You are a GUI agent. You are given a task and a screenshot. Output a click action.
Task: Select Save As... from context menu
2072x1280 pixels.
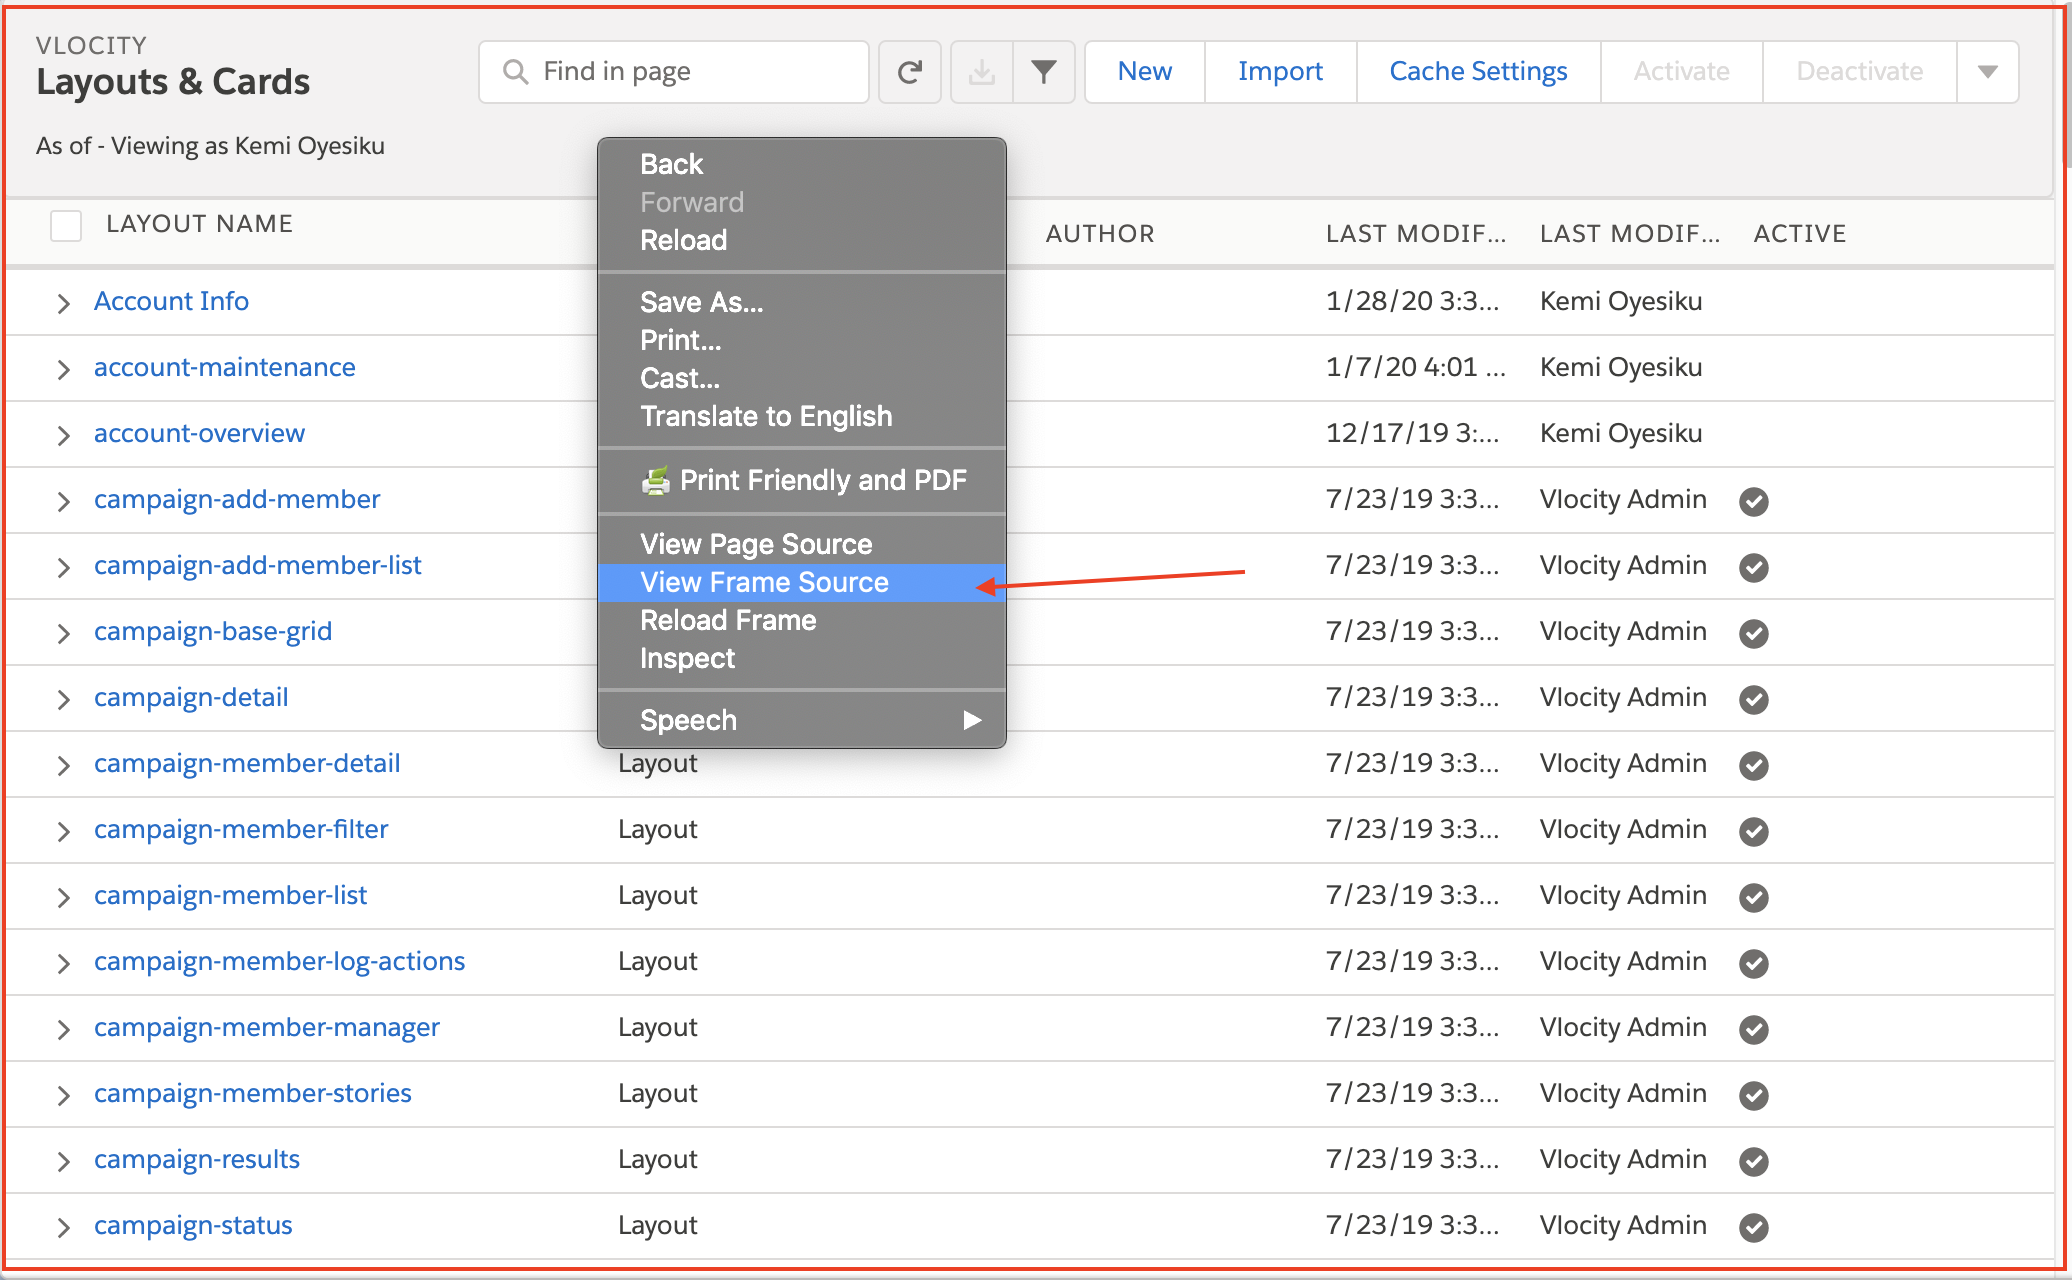point(802,302)
